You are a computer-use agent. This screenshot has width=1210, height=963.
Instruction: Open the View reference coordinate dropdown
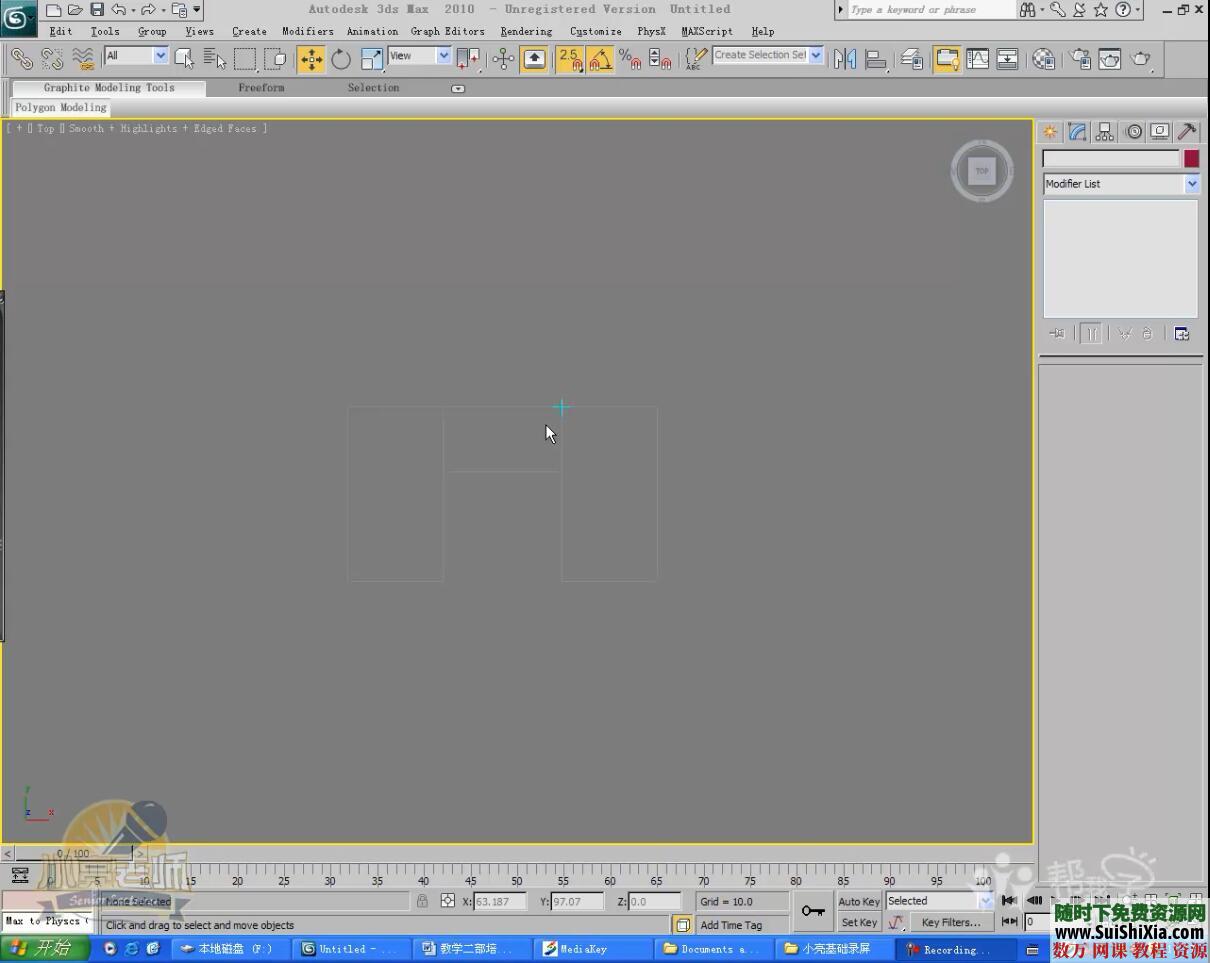(443, 56)
